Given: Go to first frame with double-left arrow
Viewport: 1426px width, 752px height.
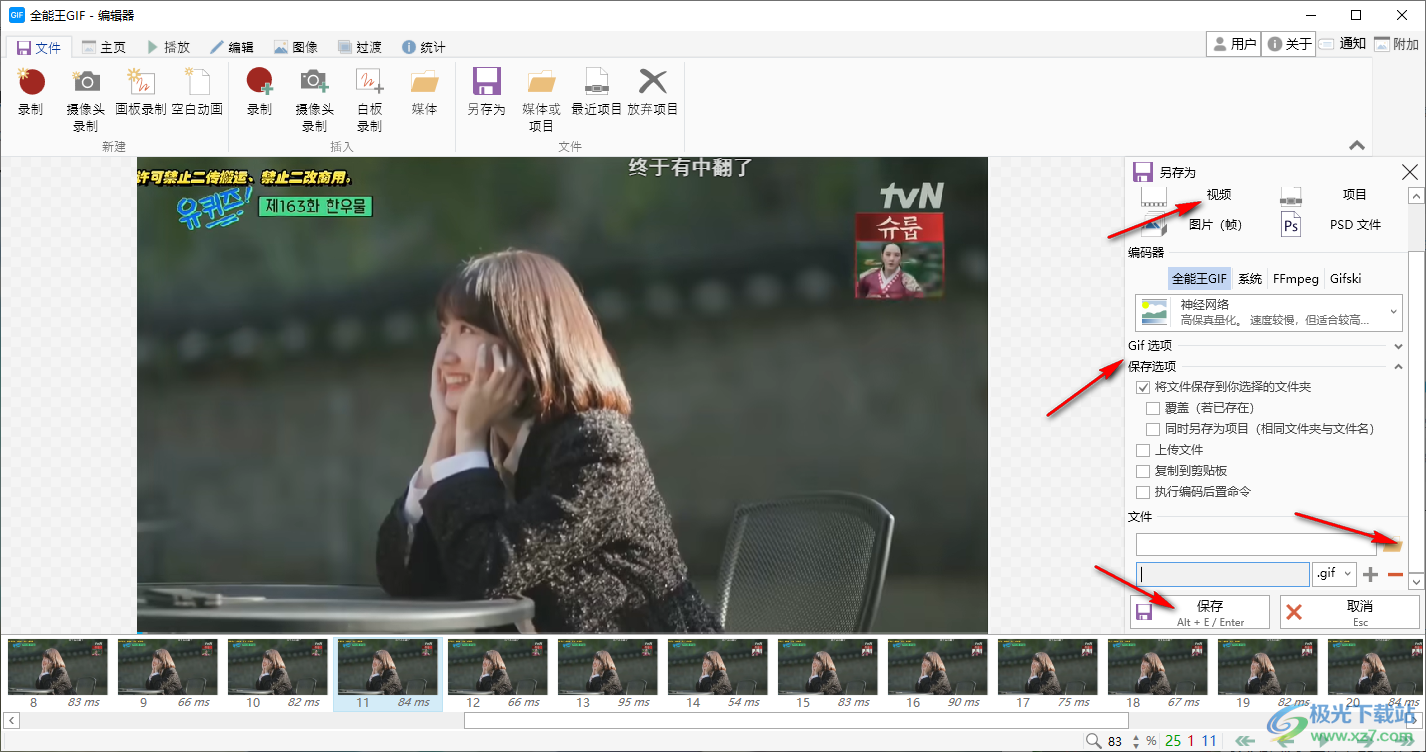Looking at the screenshot, I should tap(1246, 741).
